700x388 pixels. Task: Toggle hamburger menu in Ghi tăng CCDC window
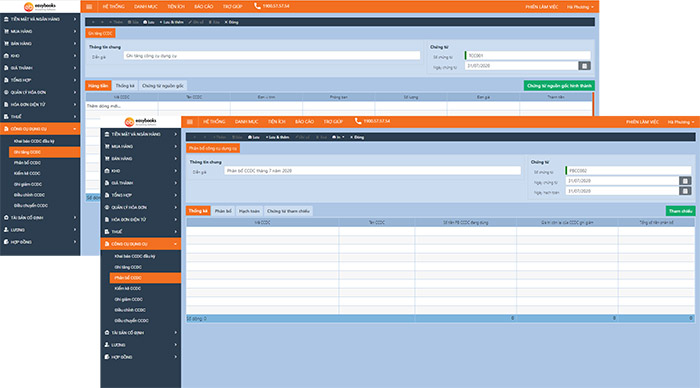pos(89,7)
